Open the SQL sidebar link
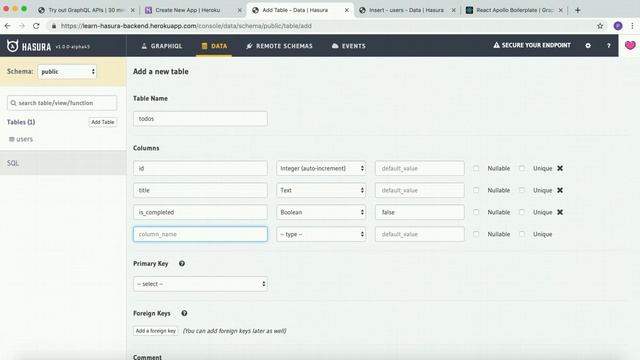Image resolution: width=640 pixels, height=360 pixels. [13, 163]
